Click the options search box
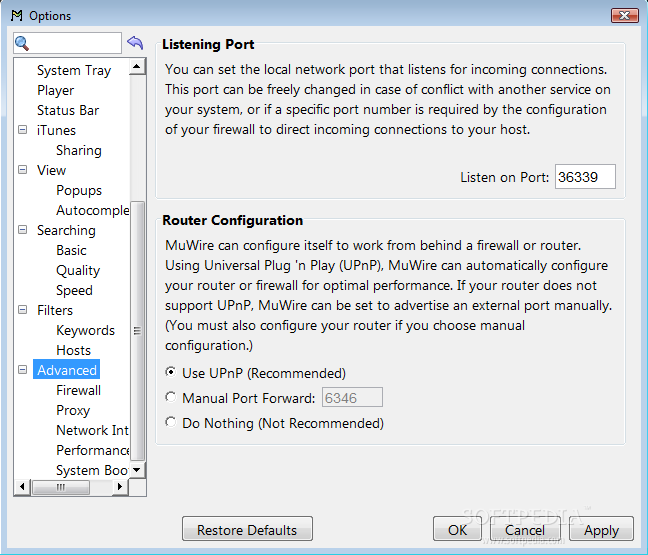The width and height of the screenshot is (648, 555). [x=67, y=43]
